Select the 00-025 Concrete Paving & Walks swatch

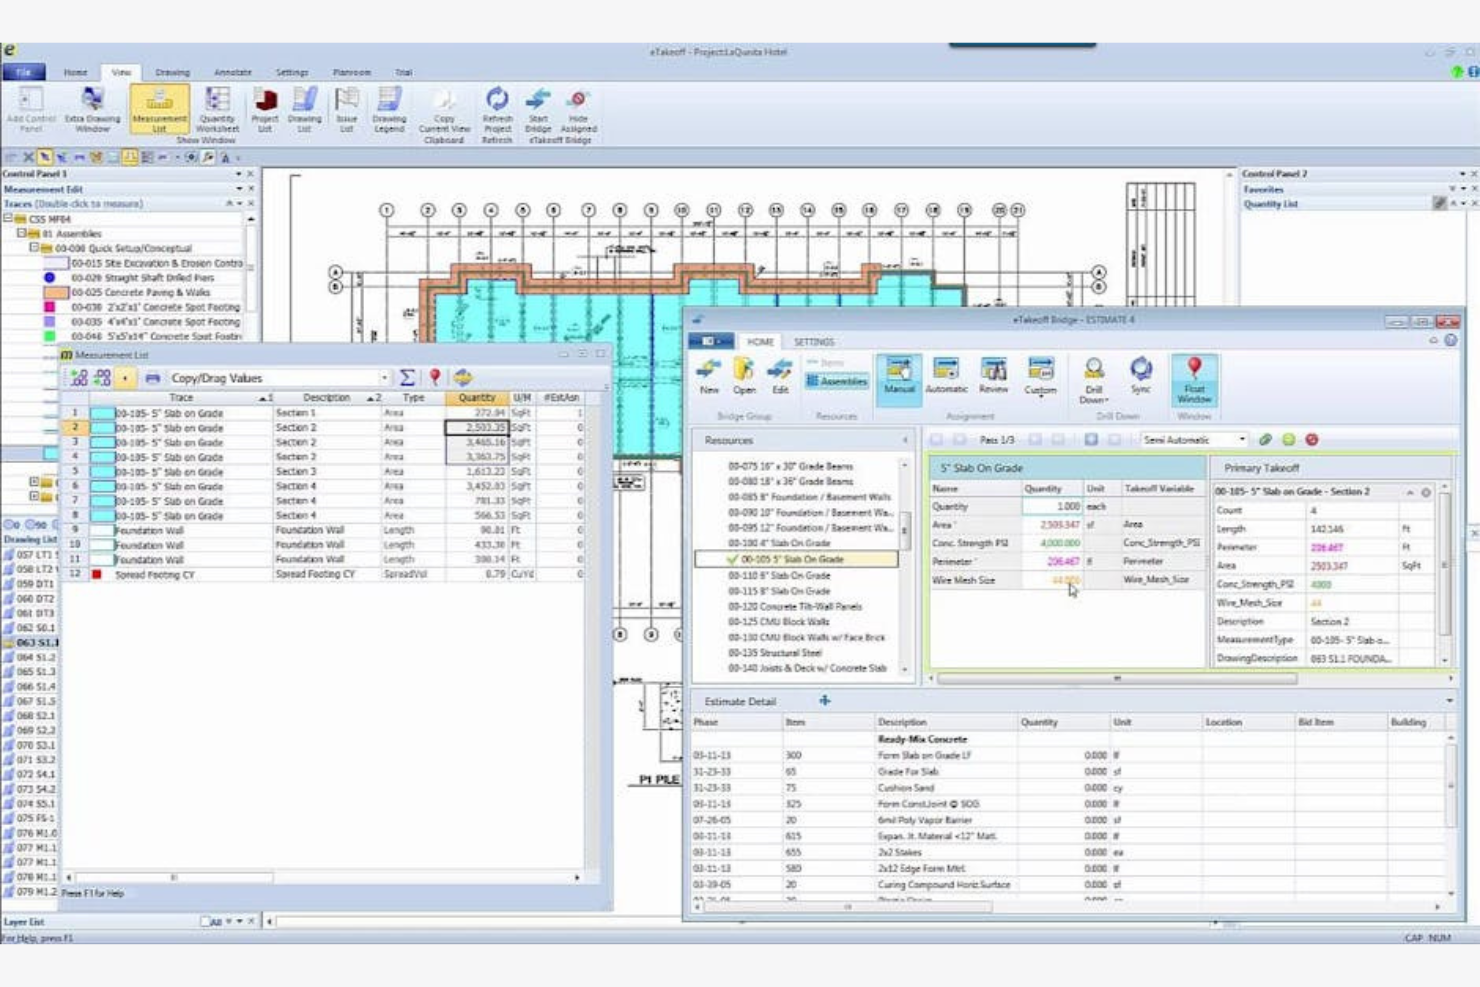[56, 293]
